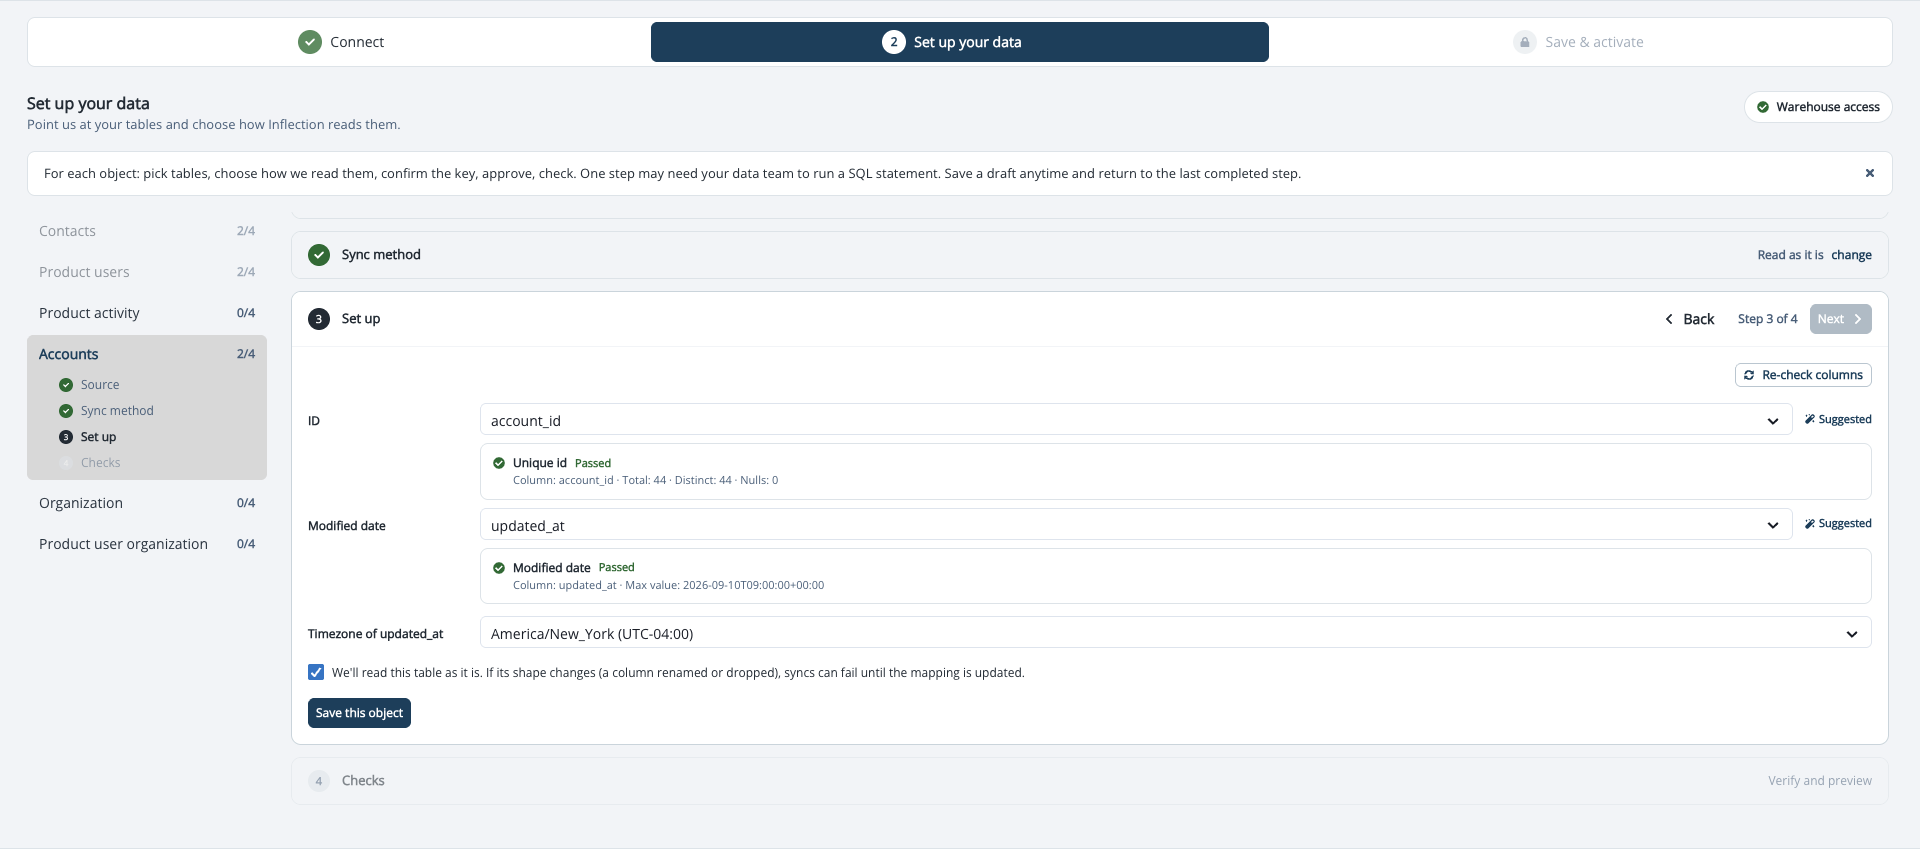Image resolution: width=1920 pixels, height=850 pixels.
Task: Click the lock icon beside Save & activate
Action: pos(1524,42)
